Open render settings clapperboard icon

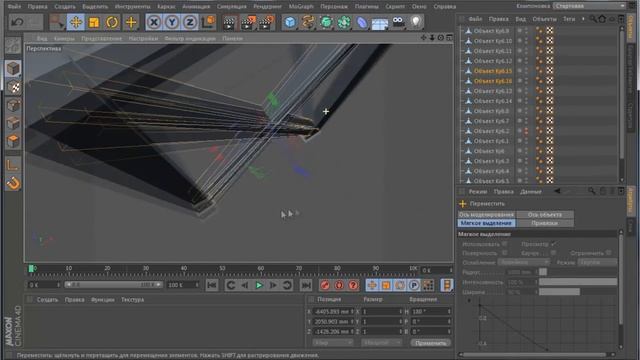pos(266,22)
